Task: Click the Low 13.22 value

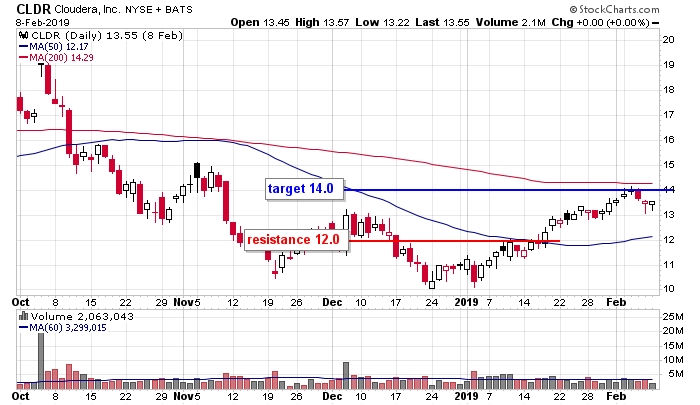Action: click(x=382, y=22)
